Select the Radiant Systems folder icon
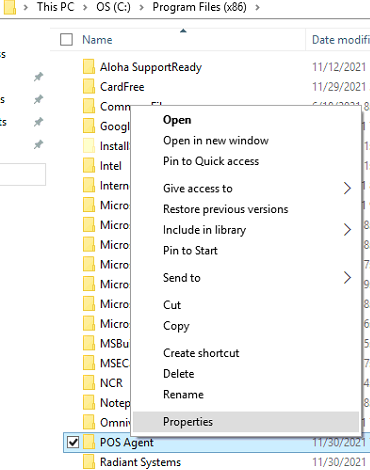 pos(89,462)
